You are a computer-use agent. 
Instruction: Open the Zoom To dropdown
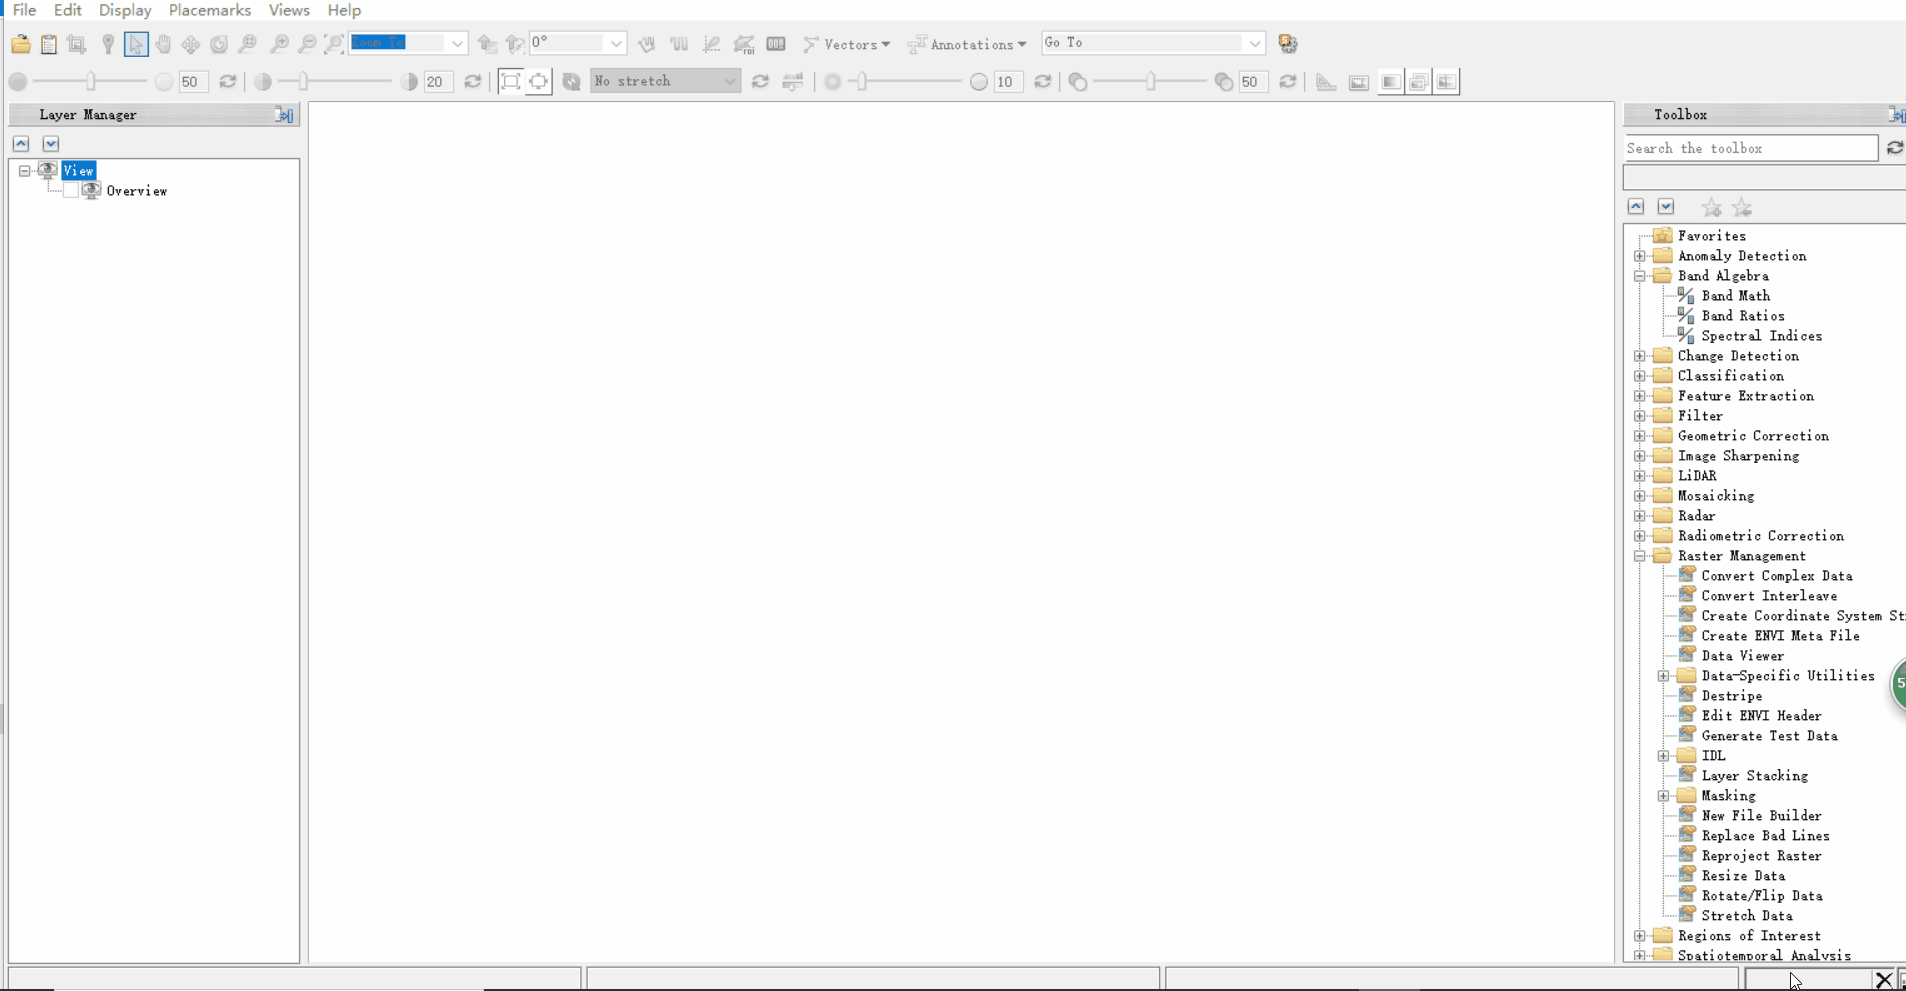[457, 44]
